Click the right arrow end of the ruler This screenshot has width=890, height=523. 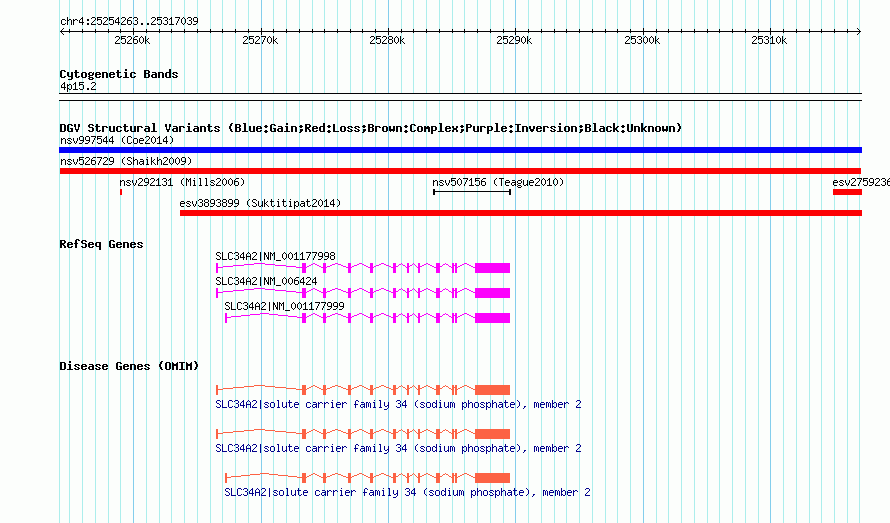859,32
